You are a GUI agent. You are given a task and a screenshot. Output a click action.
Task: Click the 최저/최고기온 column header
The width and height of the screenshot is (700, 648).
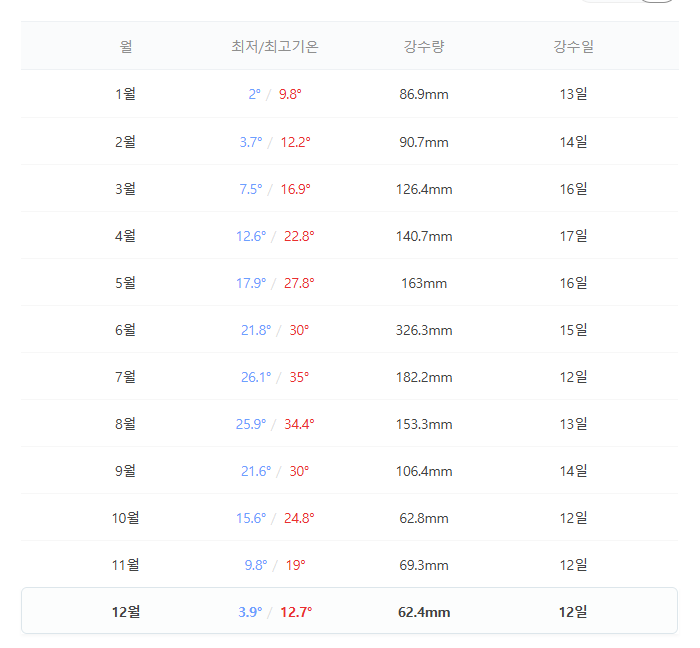tap(275, 46)
